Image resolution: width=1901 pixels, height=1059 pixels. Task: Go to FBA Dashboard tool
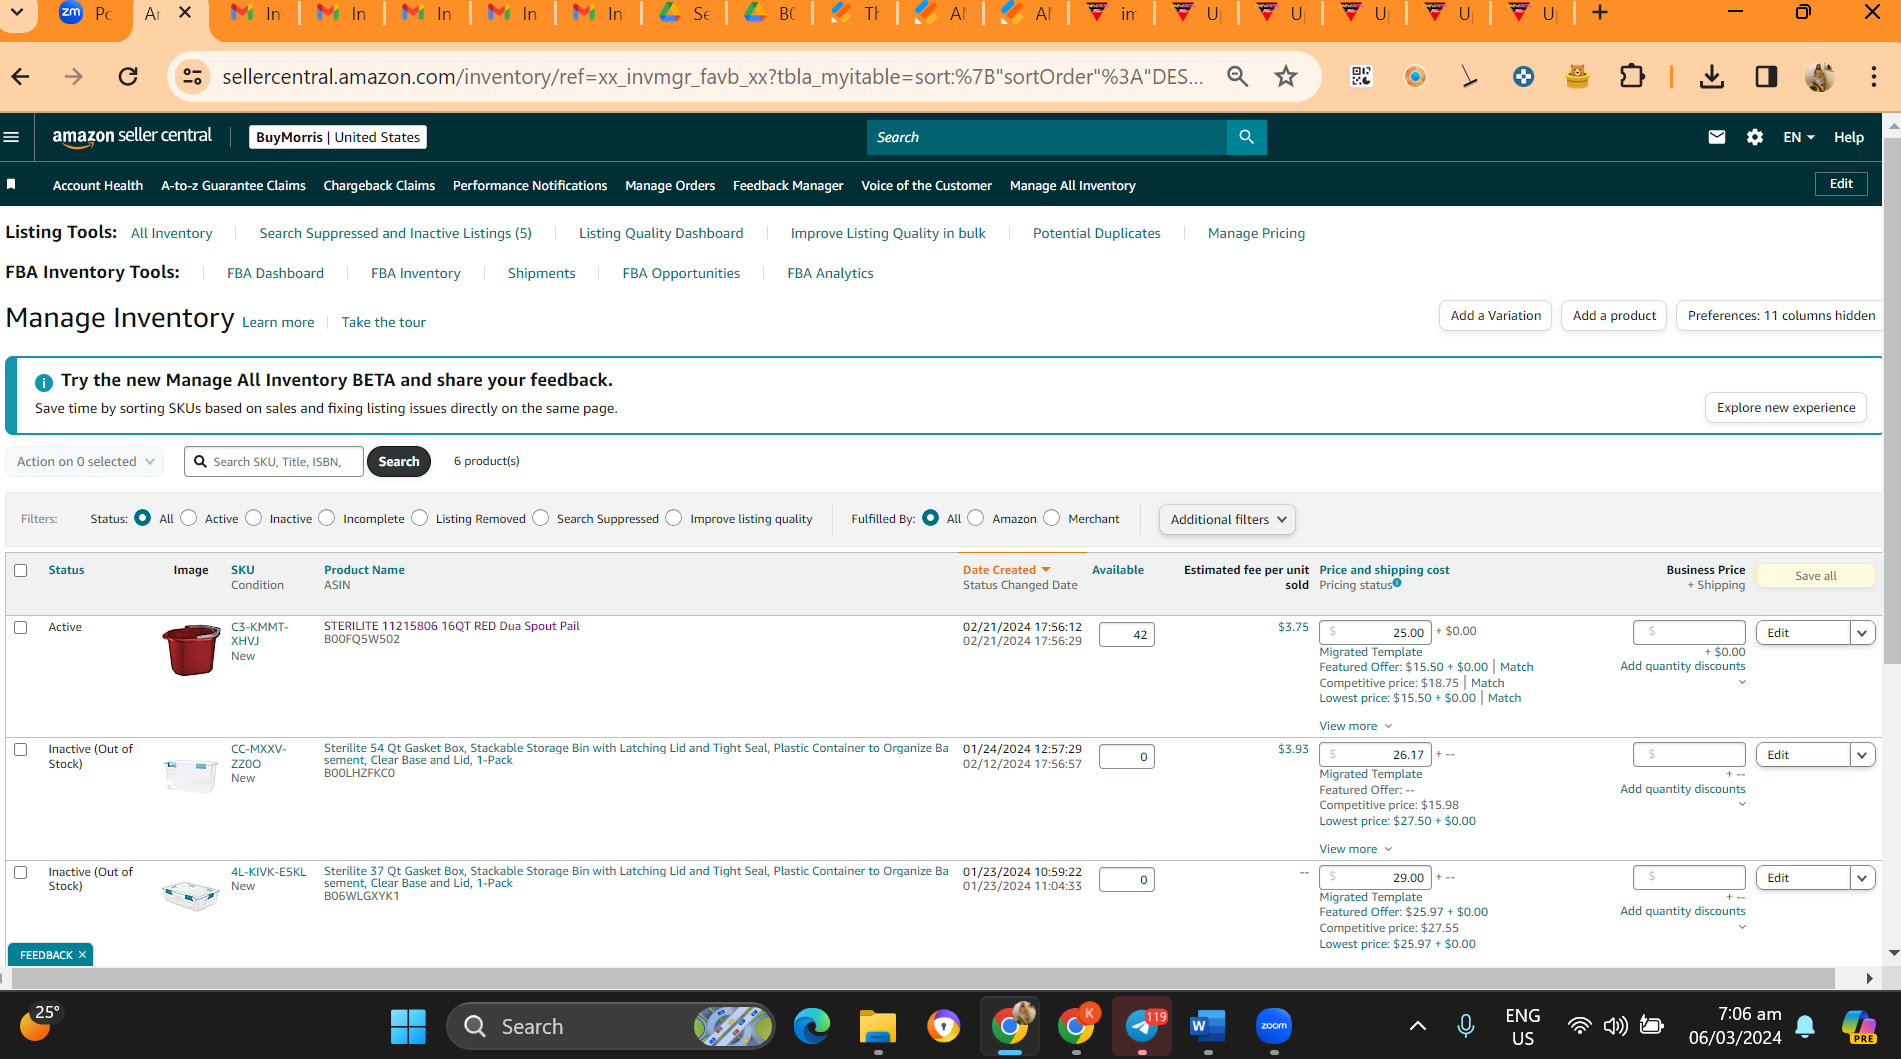275,273
